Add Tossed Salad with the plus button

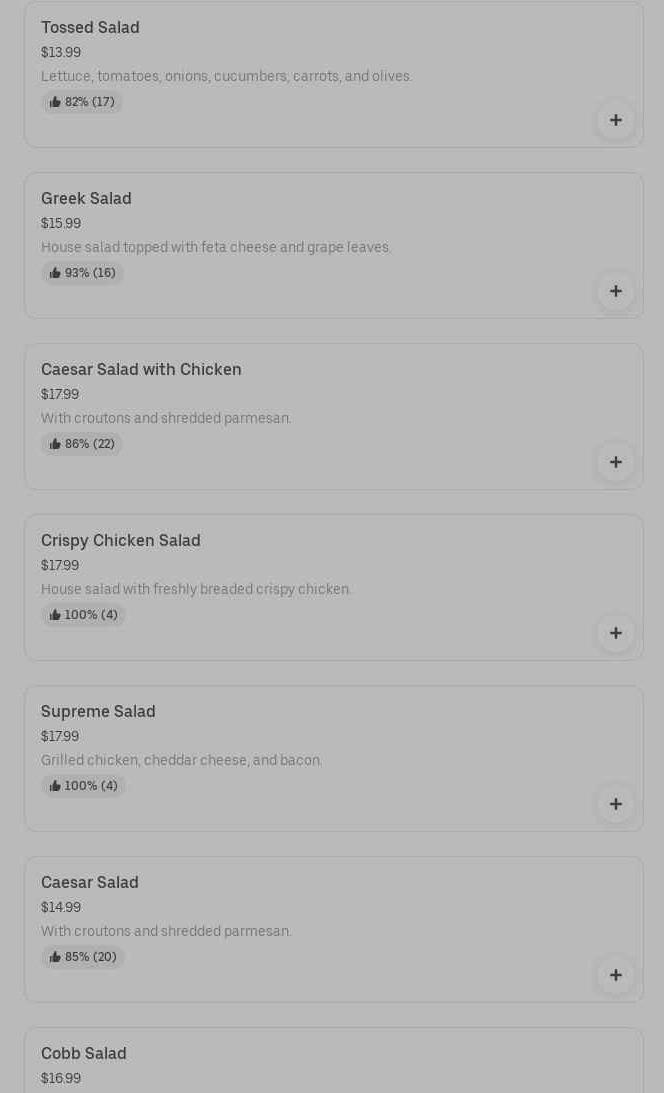point(615,120)
